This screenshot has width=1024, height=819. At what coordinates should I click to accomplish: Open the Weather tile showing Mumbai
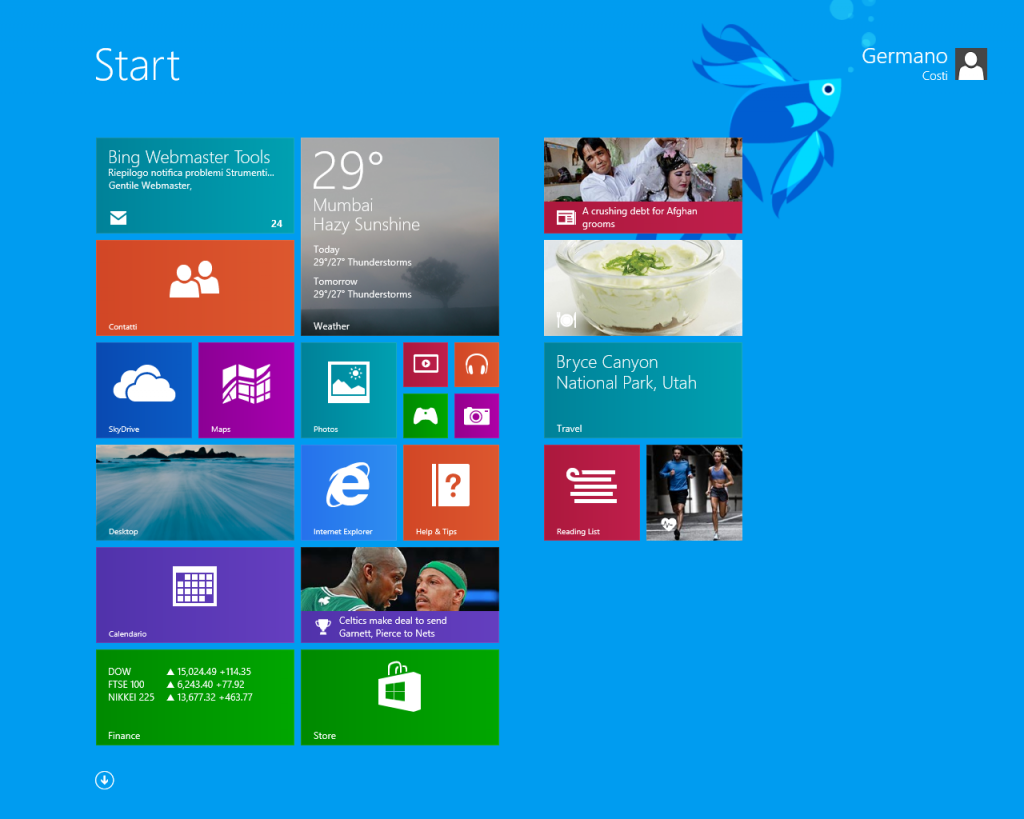click(400, 236)
